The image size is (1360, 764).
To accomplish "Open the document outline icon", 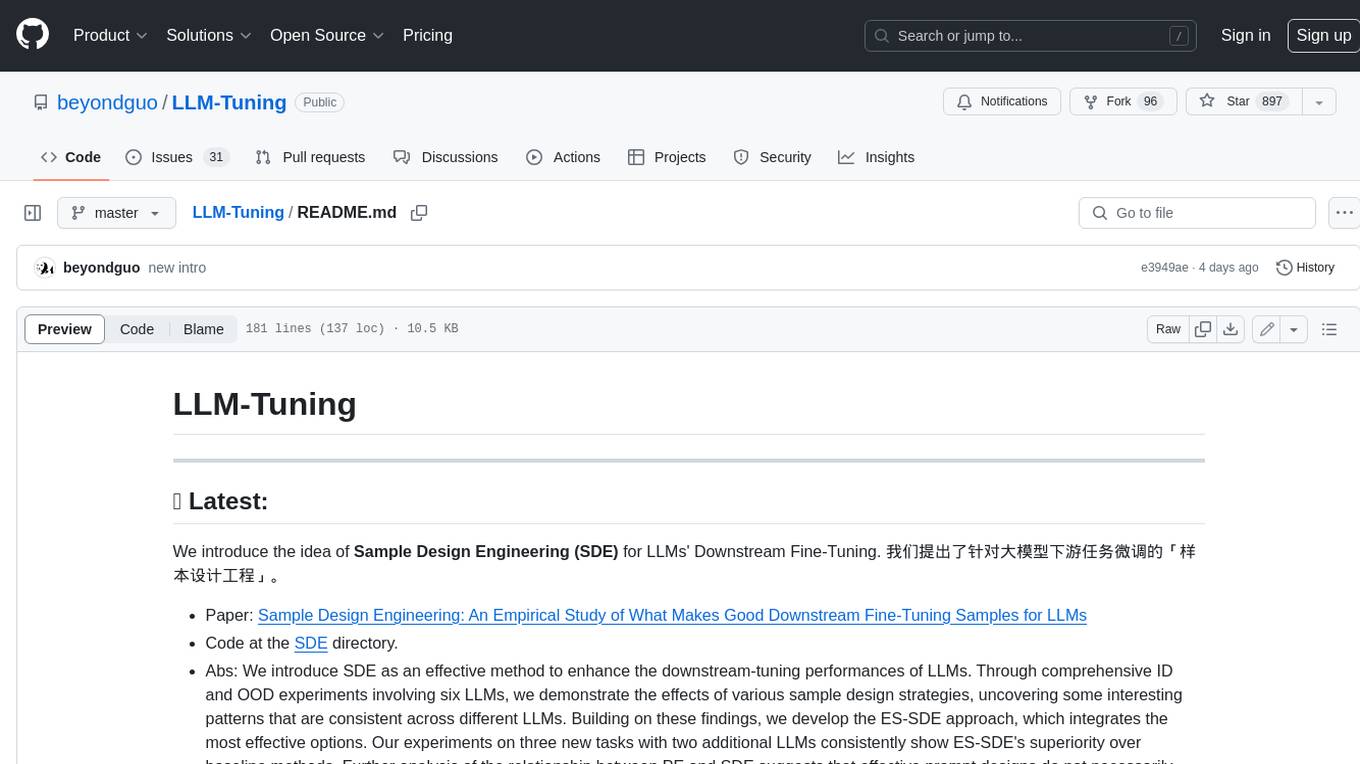I will 1329,329.
